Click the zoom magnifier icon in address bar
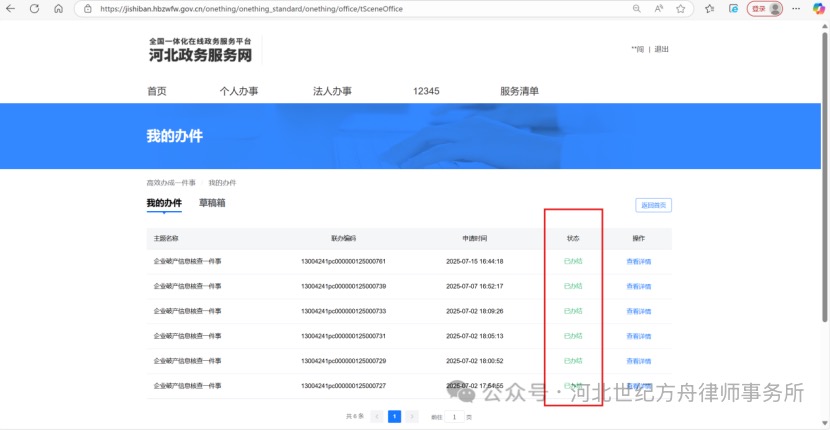The height and width of the screenshot is (430, 830). point(637,9)
